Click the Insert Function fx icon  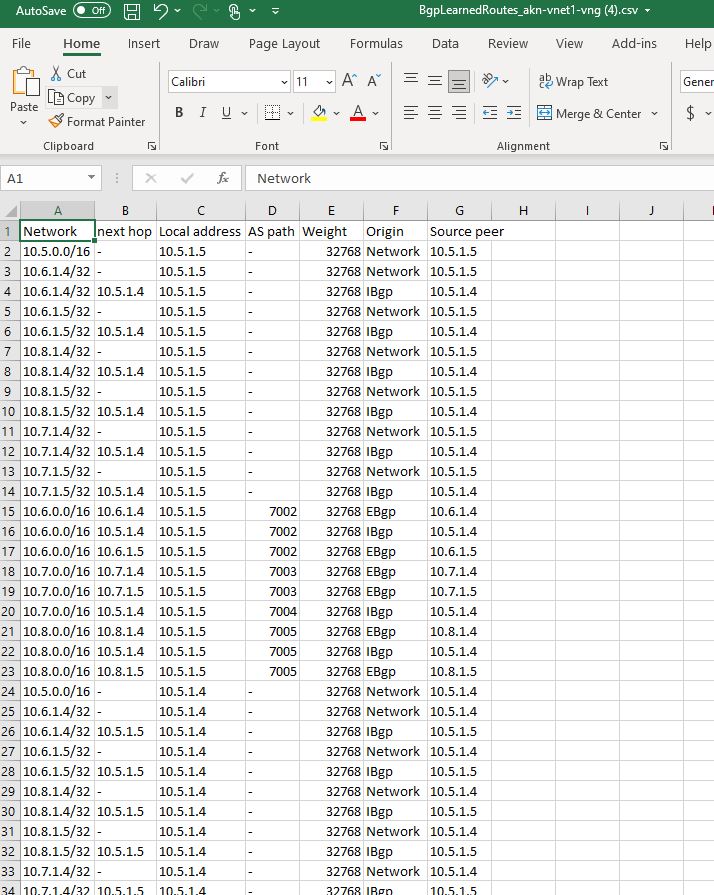[223, 178]
